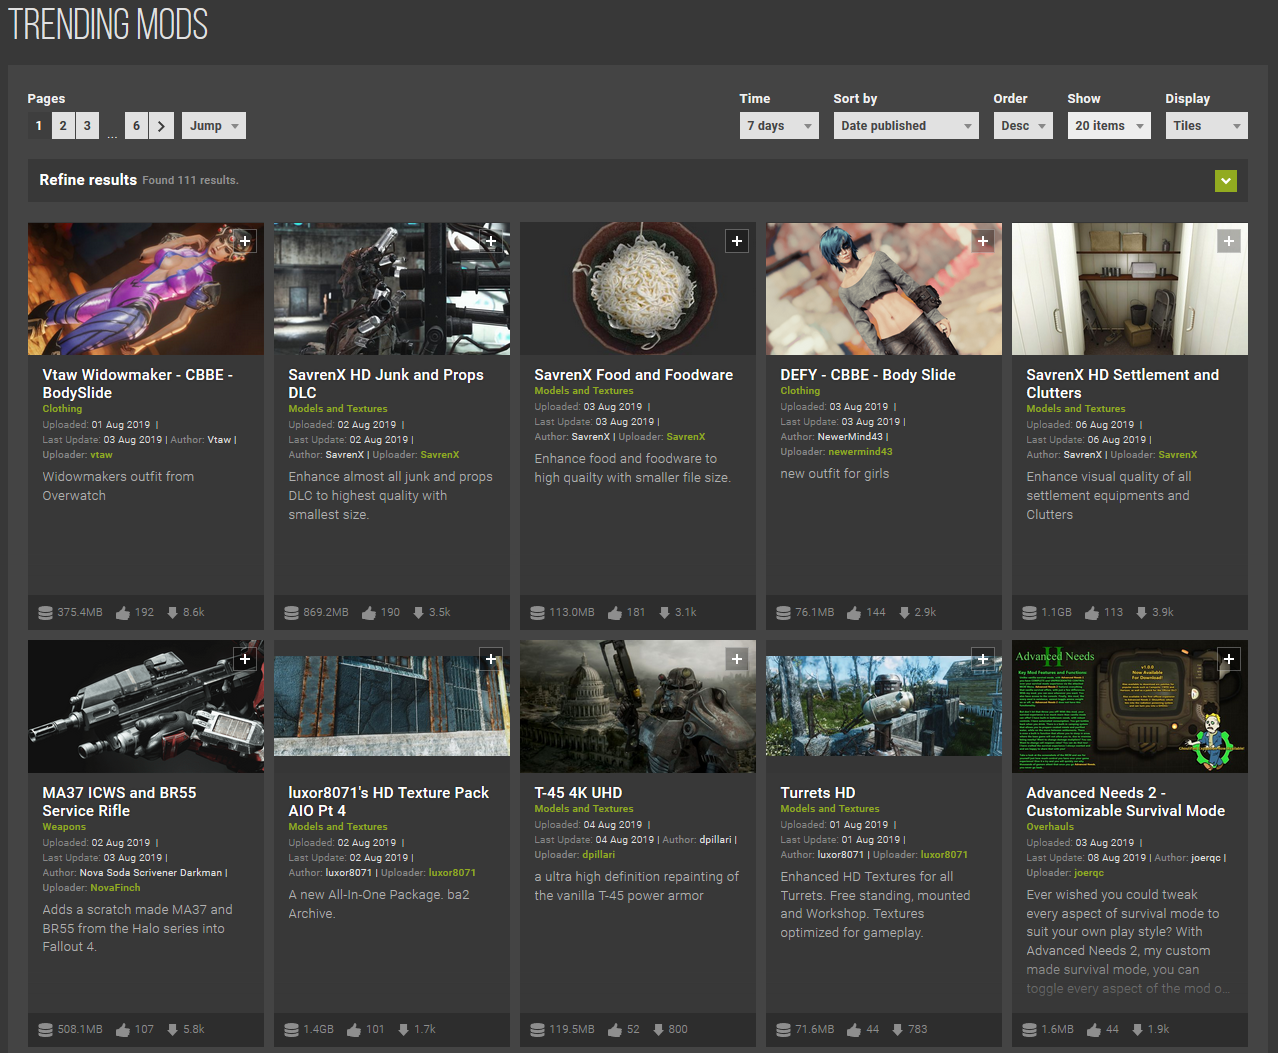
Task: Click file size icon beside 375.4MB
Action: click(x=45, y=612)
